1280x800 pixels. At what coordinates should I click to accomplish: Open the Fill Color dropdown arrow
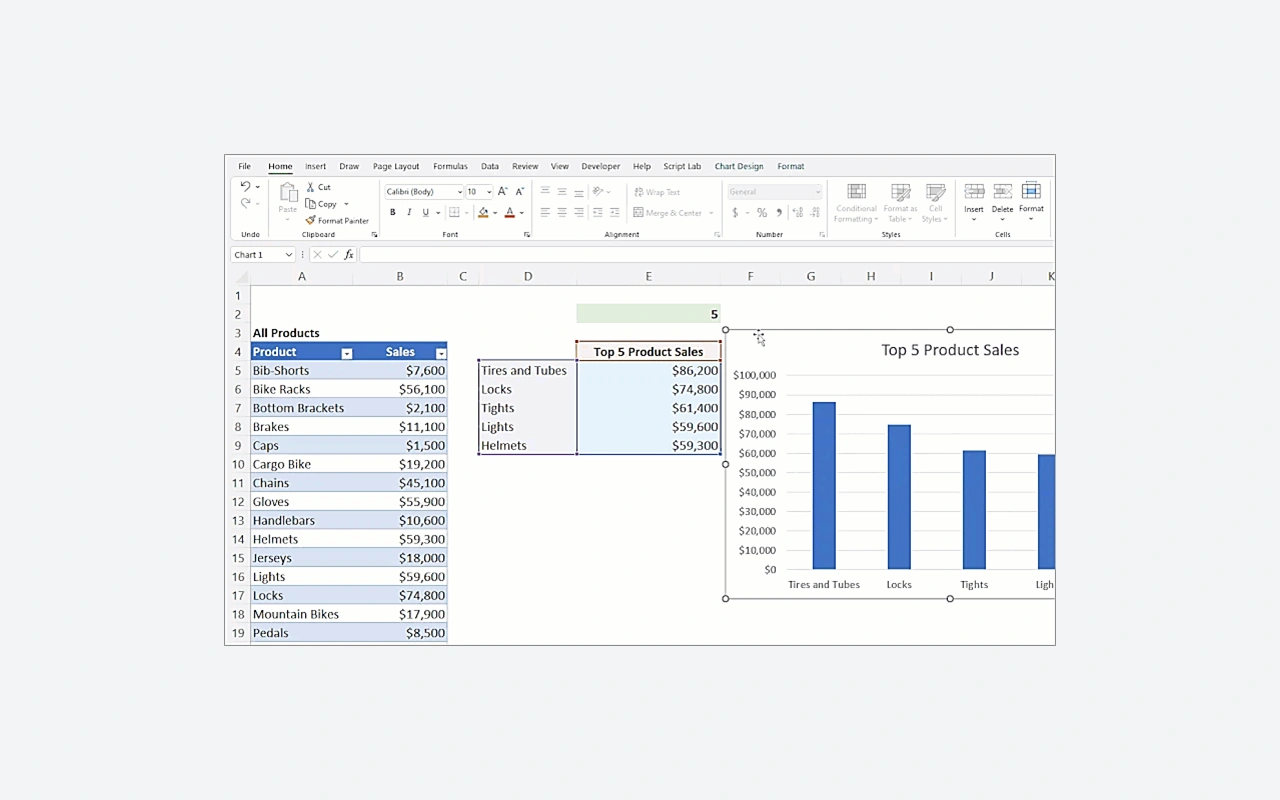[x=495, y=213]
